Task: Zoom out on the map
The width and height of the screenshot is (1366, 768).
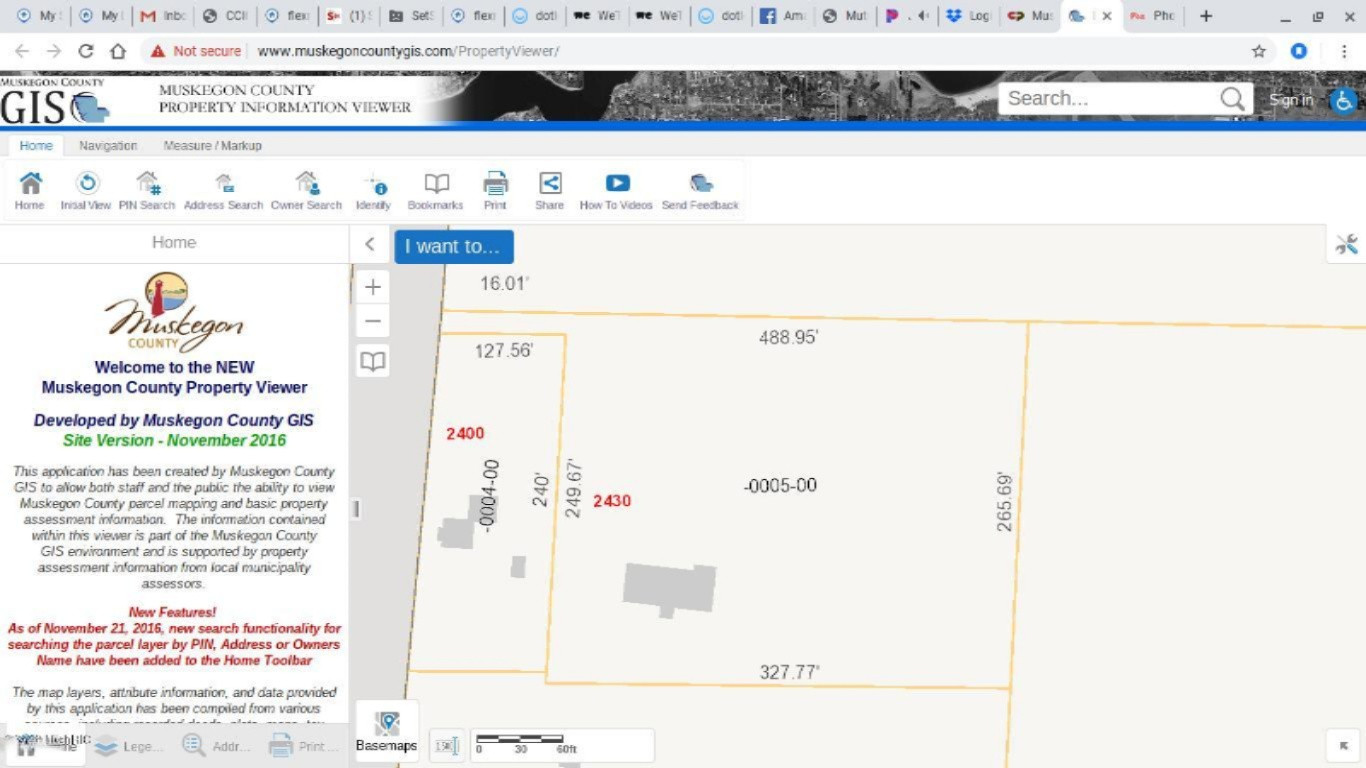Action: (x=373, y=321)
